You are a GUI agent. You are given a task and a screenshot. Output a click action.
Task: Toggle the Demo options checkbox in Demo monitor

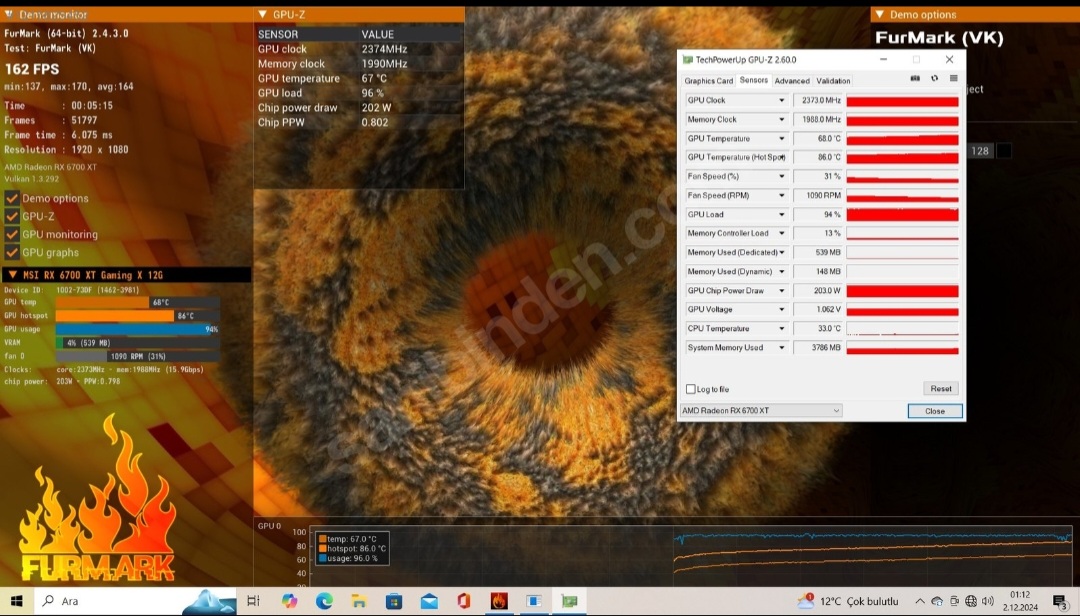click(12, 198)
